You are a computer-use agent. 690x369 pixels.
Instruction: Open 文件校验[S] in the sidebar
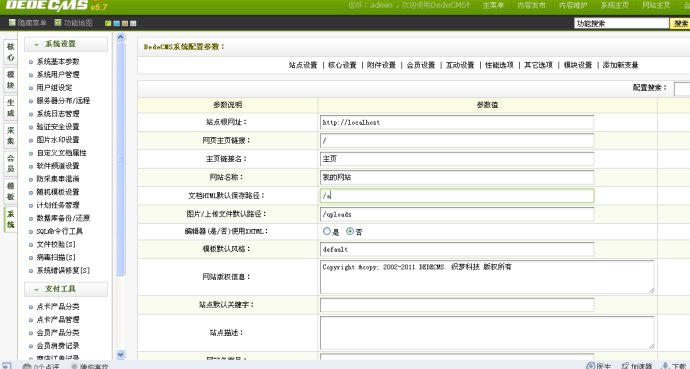click(56, 245)
